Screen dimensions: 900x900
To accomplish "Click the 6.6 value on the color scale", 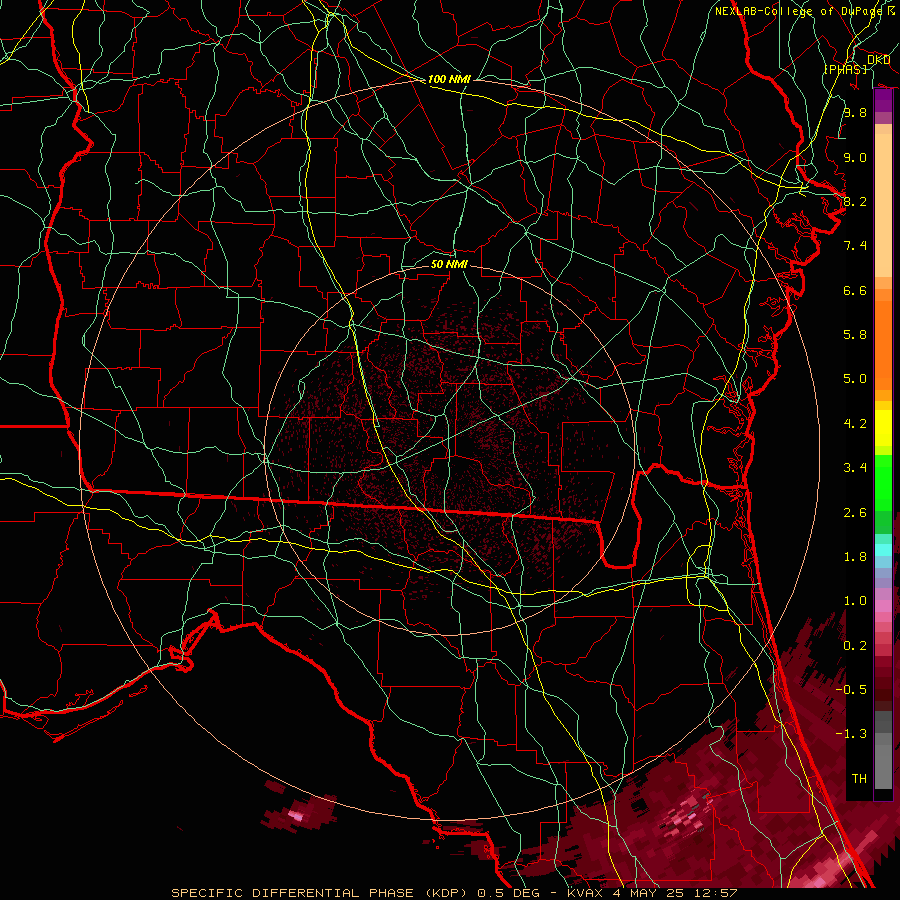I will [x=855, y=290].
